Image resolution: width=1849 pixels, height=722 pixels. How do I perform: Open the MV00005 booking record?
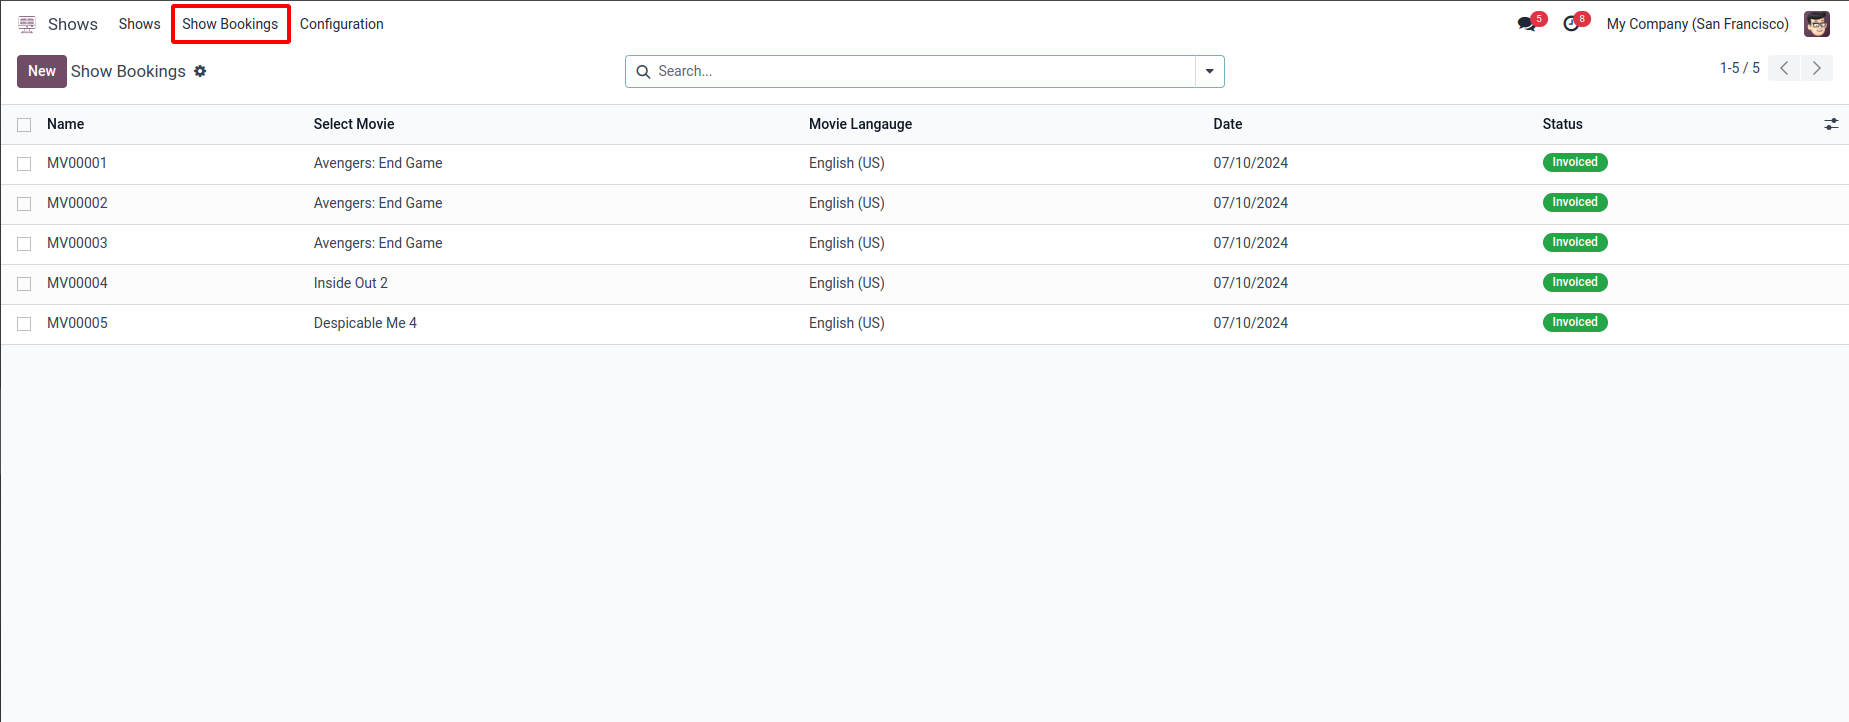pyautogui.click(x=78, y=323)
